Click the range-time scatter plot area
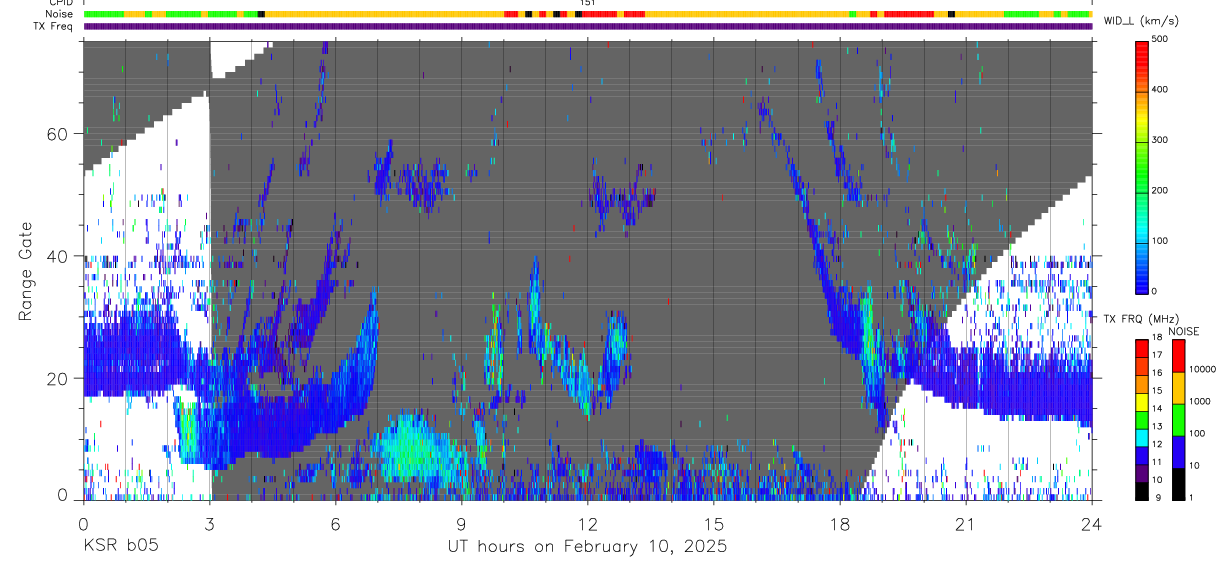This screenshot has height=567, width=1228. point(588,270)
